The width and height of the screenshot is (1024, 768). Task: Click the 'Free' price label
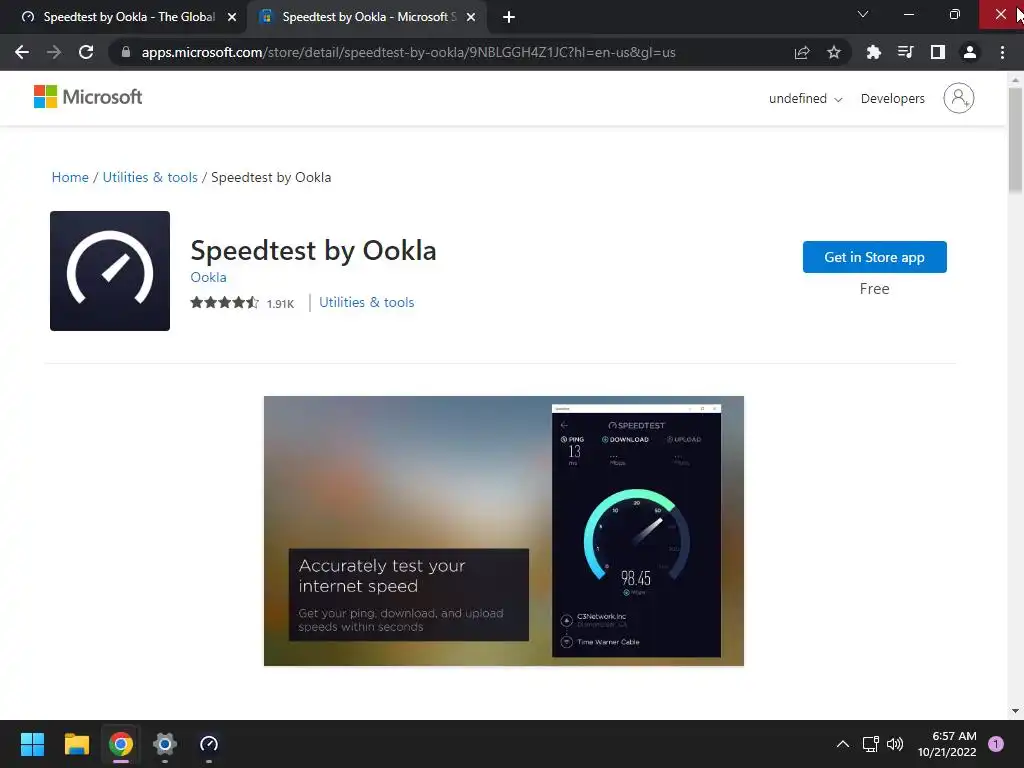[x=874, y=289]
